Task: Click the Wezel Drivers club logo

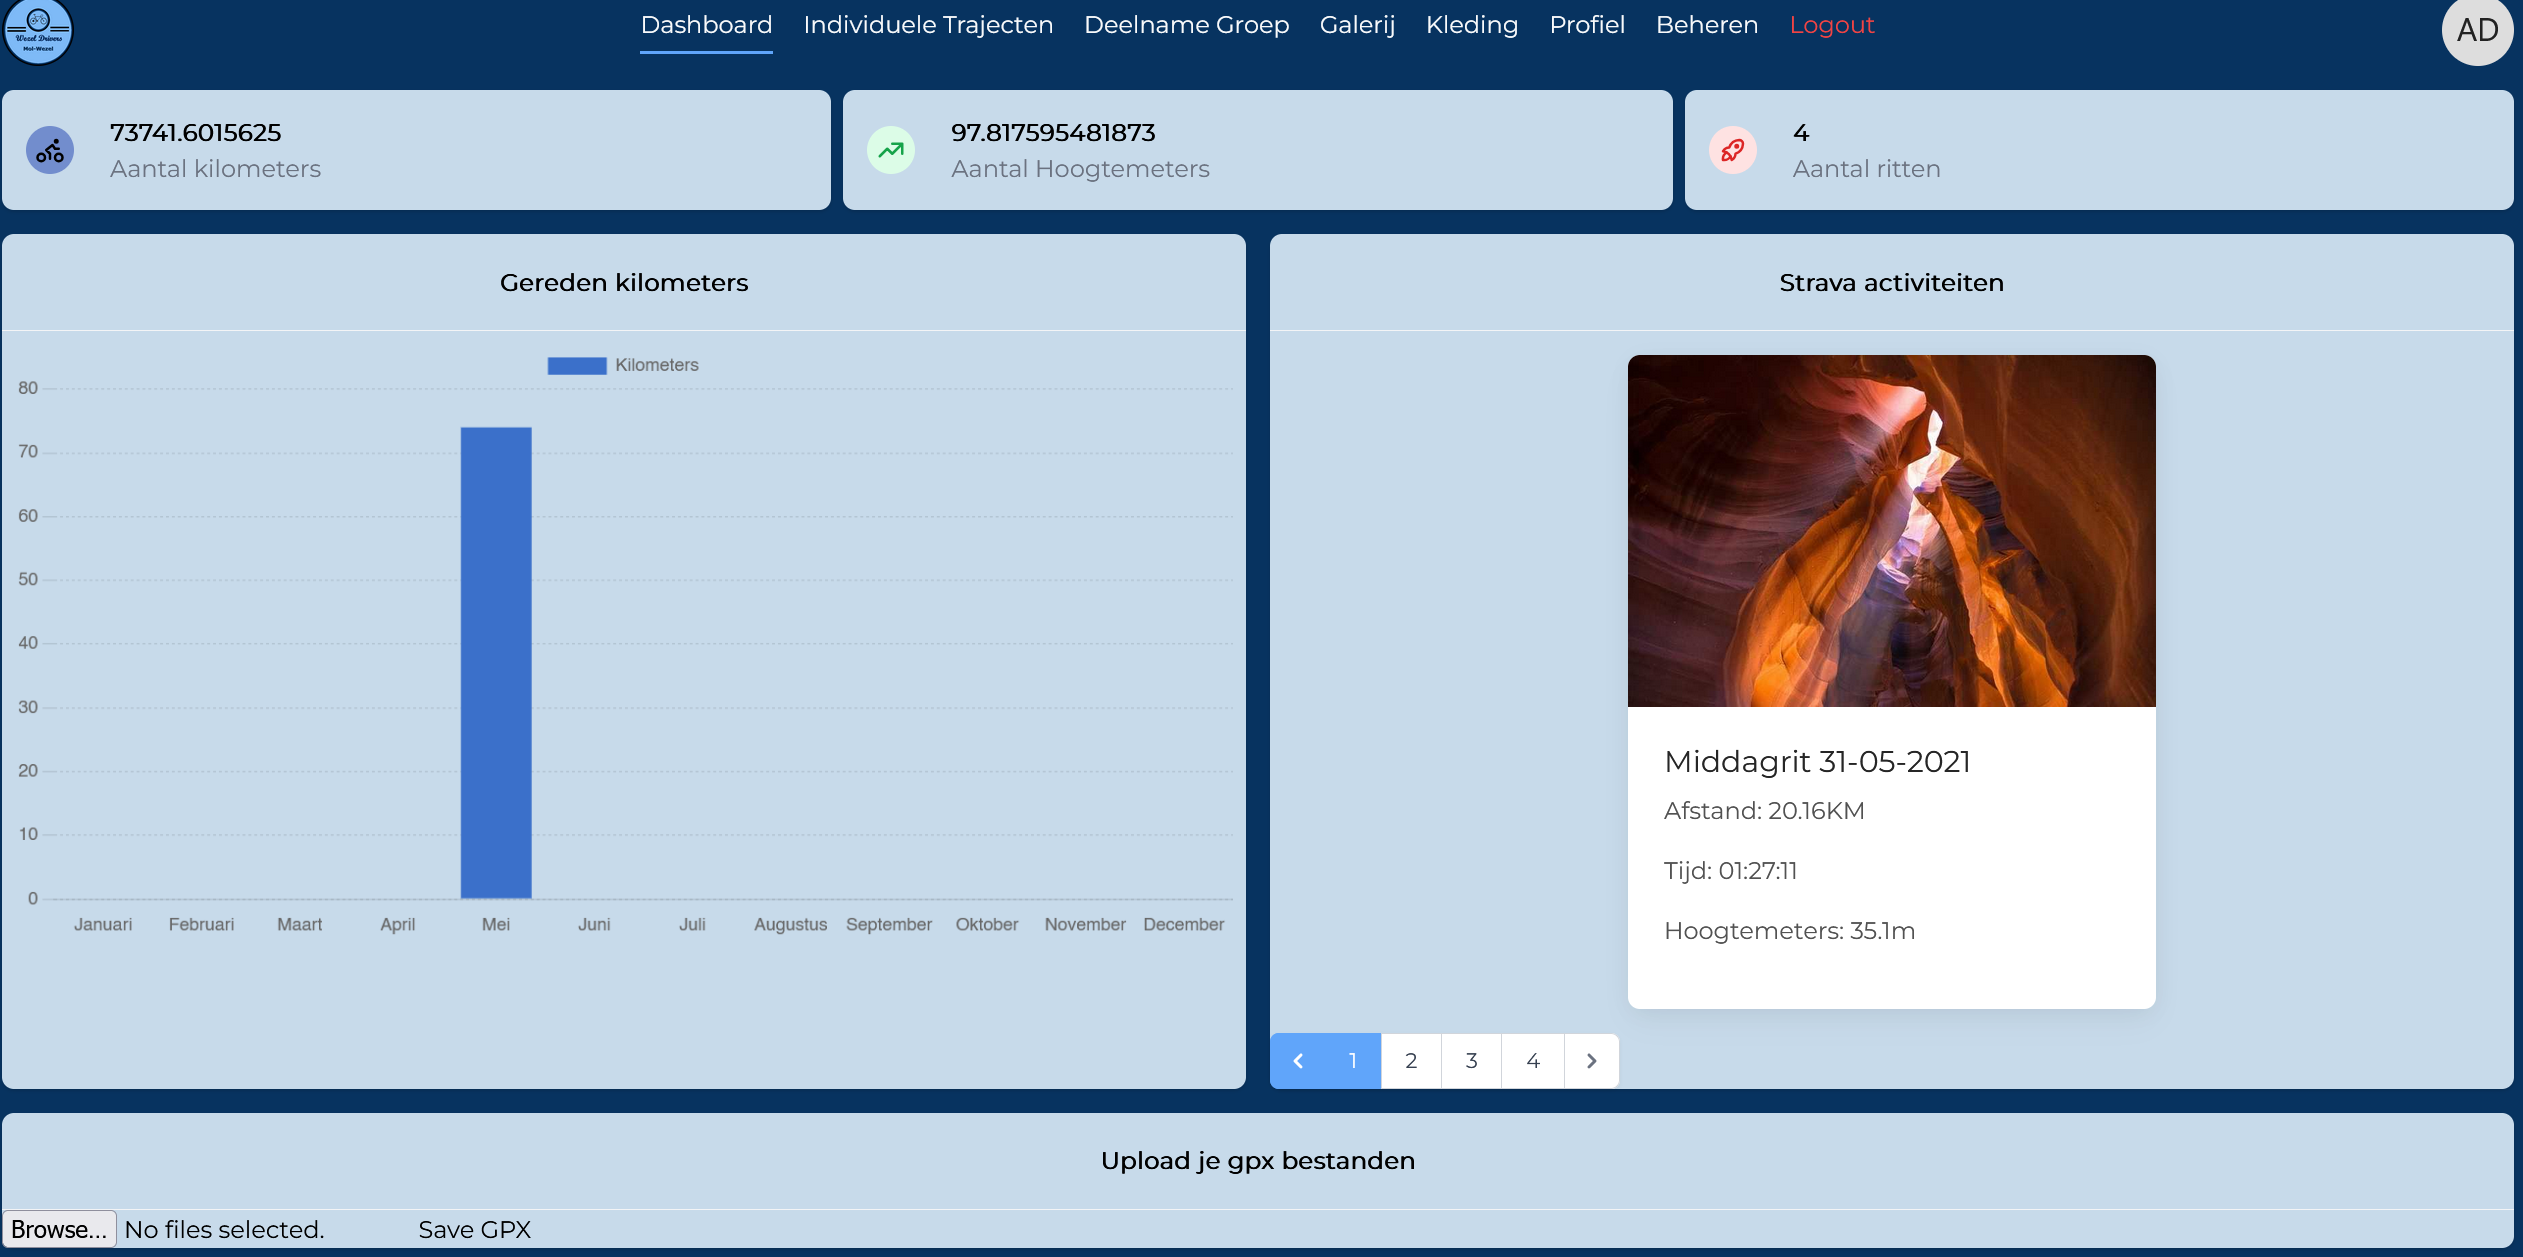Action: 38,30
